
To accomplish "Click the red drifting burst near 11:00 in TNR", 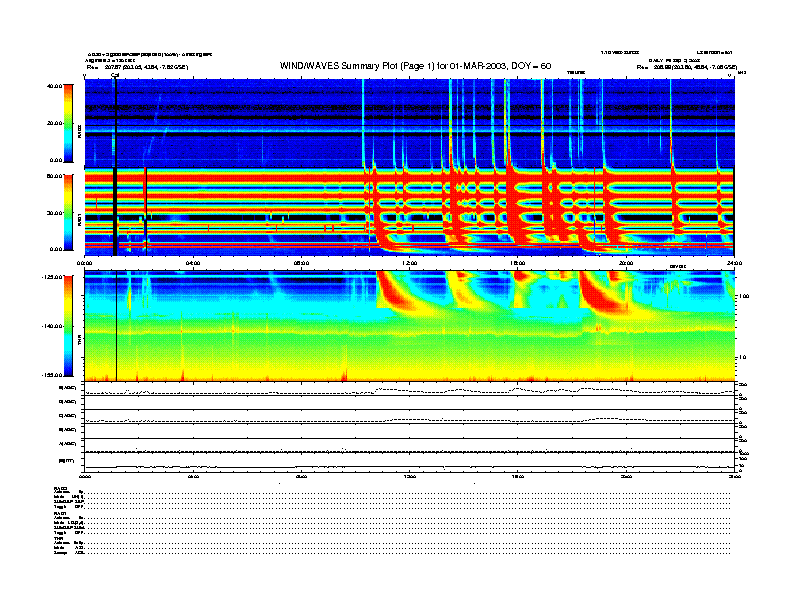I will point(391,290).
